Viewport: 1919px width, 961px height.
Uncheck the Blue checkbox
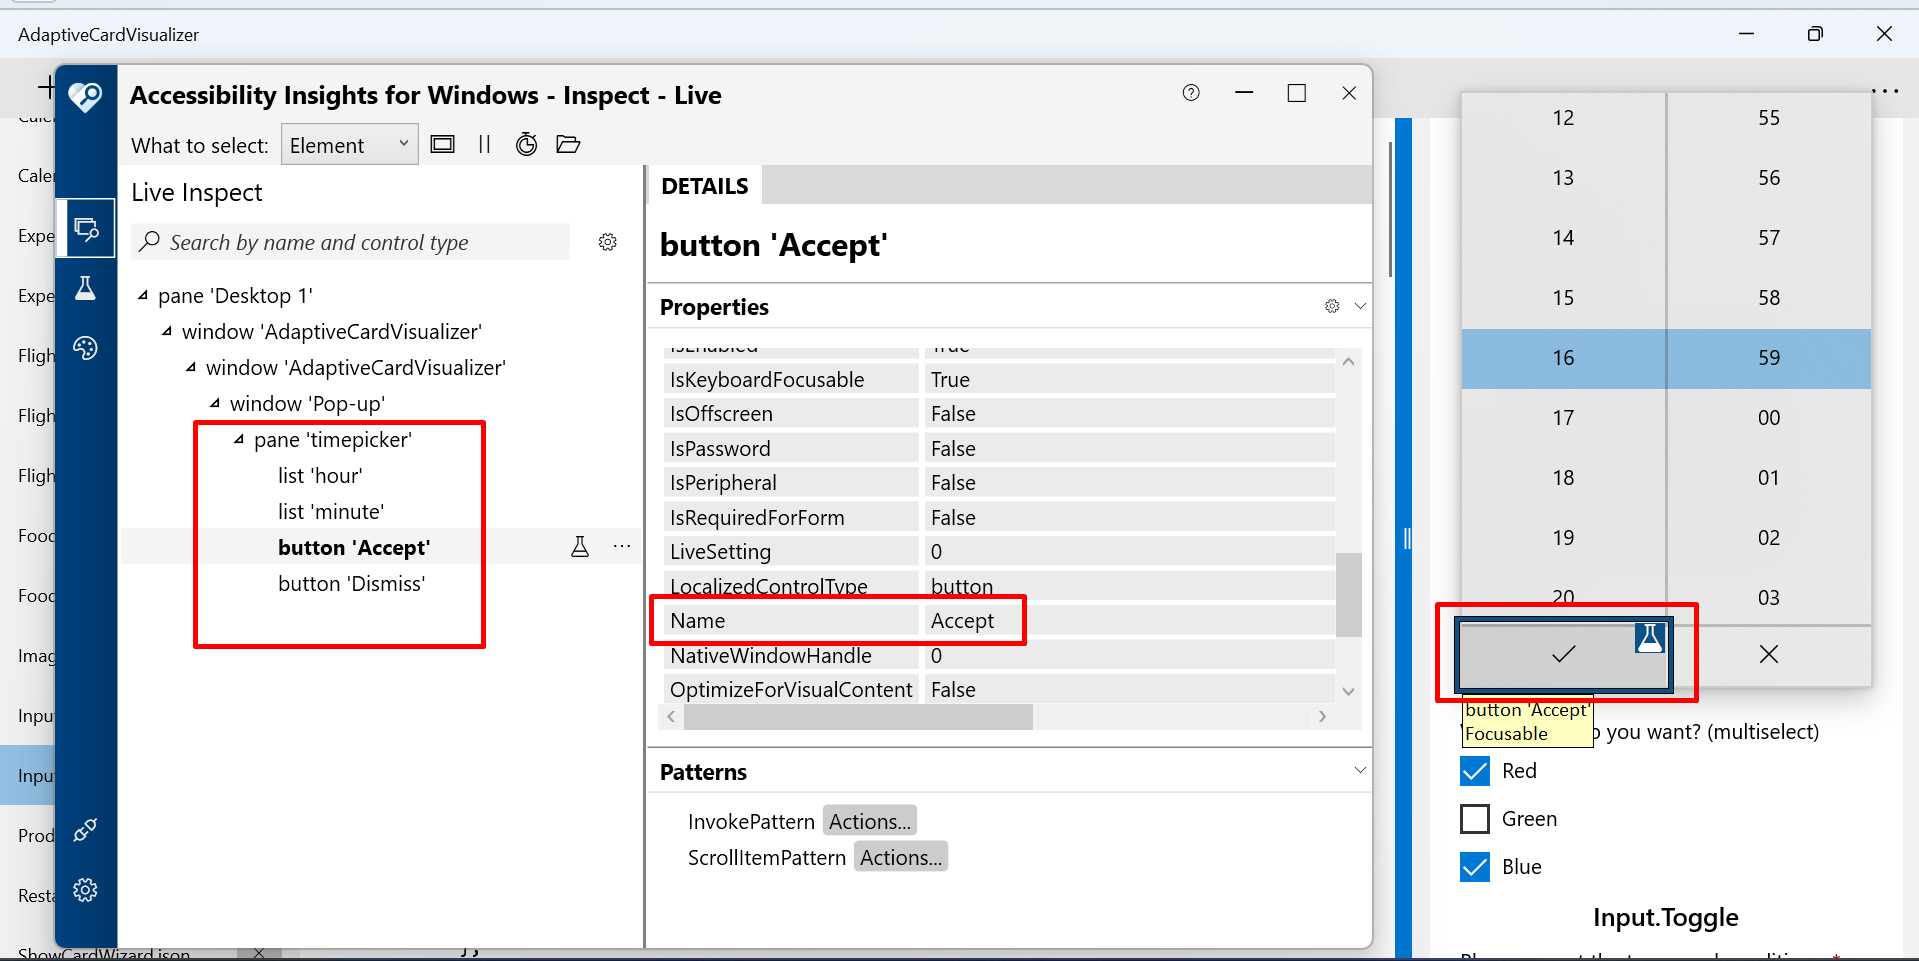[1474, 866]
